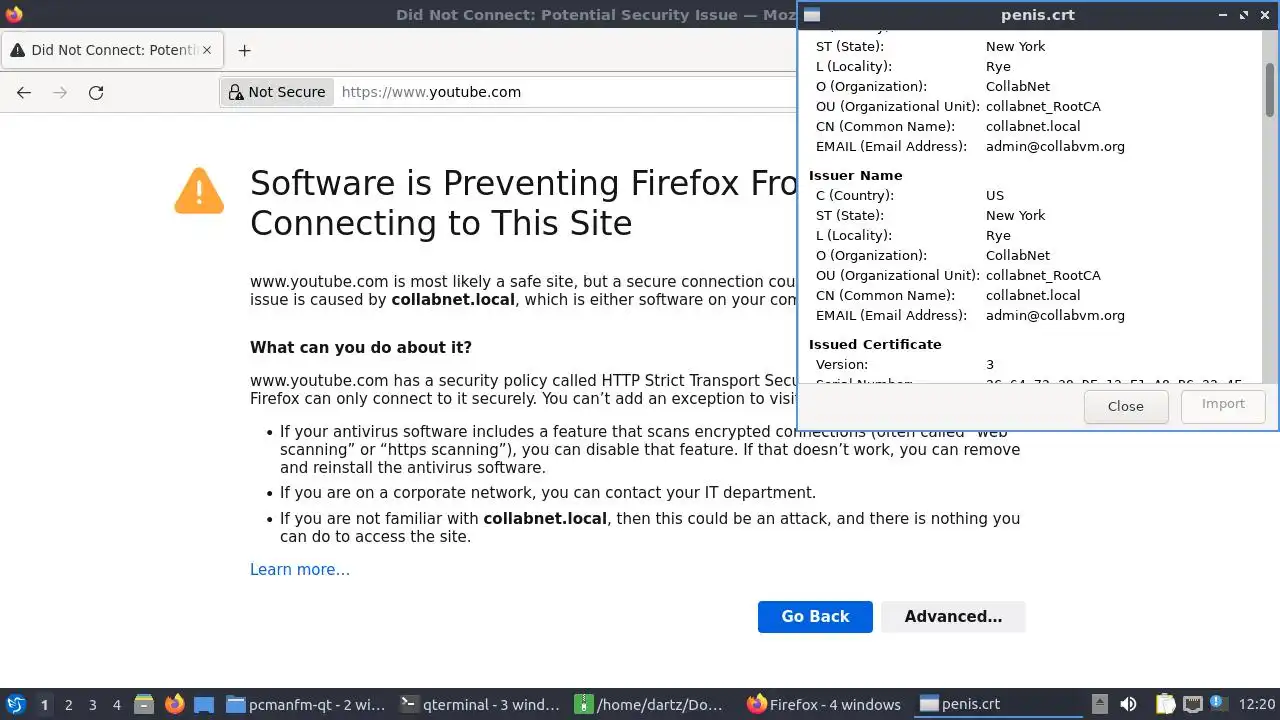Viewport: 1280px width, 720px height.
Task: Click the subject CN collabnet.local value
Action: pyautogui.click(x=1033, y=126)
